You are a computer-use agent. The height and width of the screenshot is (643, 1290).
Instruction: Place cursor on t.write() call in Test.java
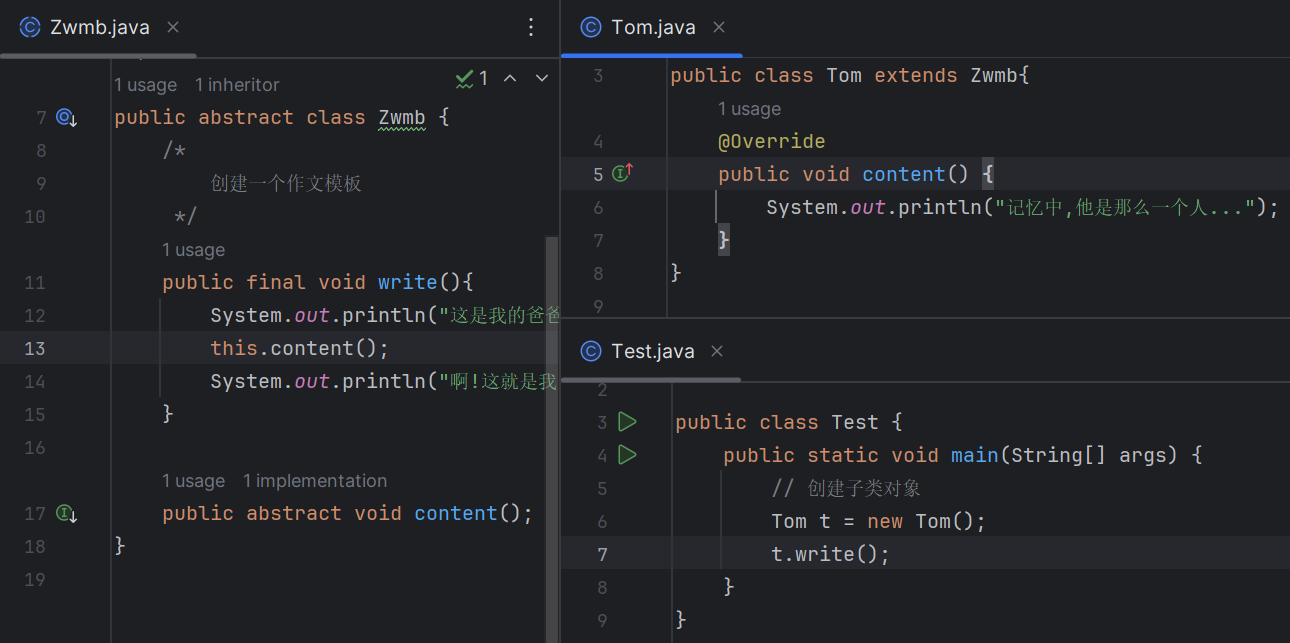(x=830, y=555)
